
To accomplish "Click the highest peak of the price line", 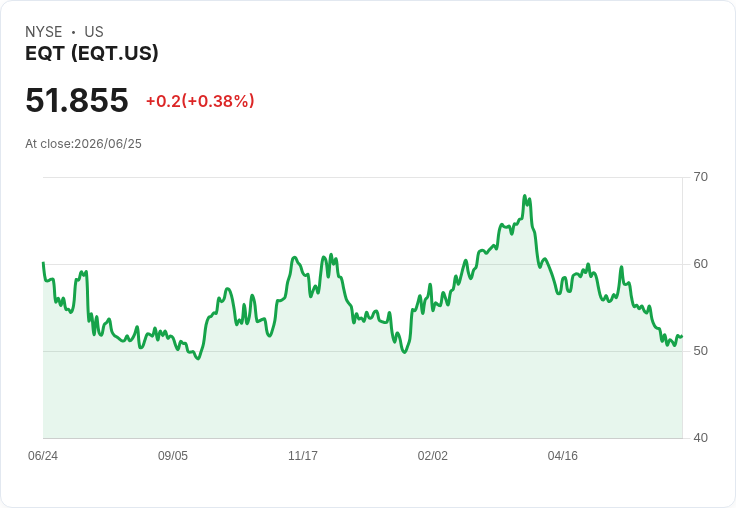I will tap(525, 196).
